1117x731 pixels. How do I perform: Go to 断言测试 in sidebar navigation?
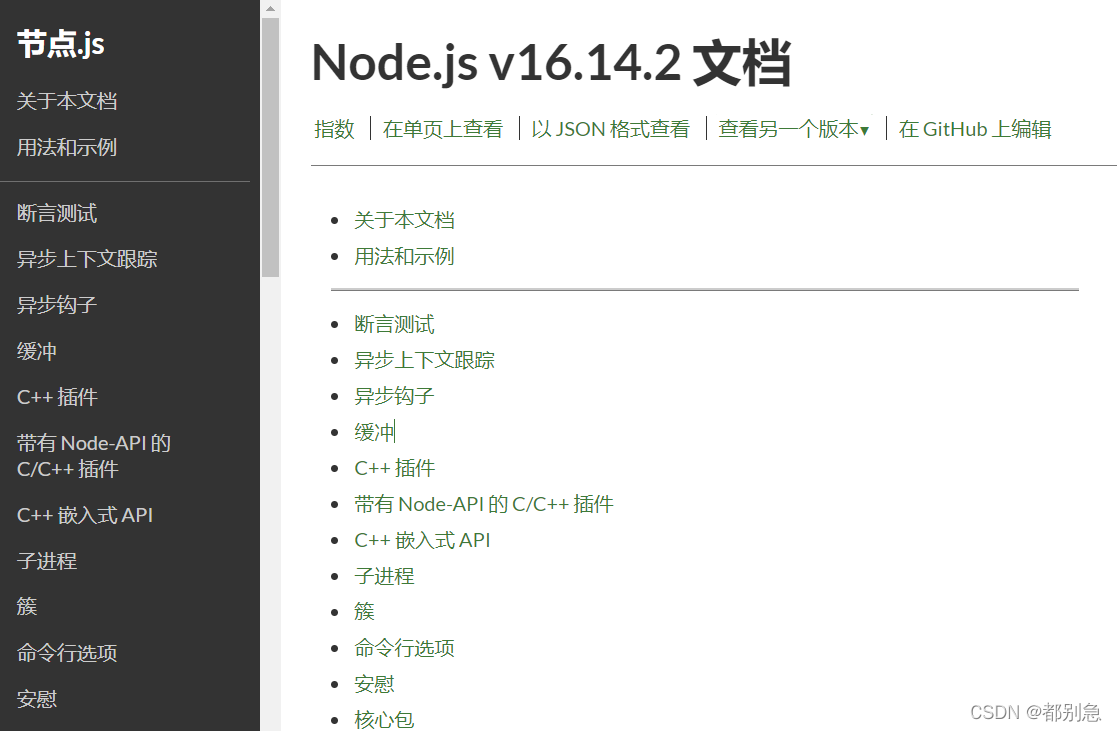point(57,213)
